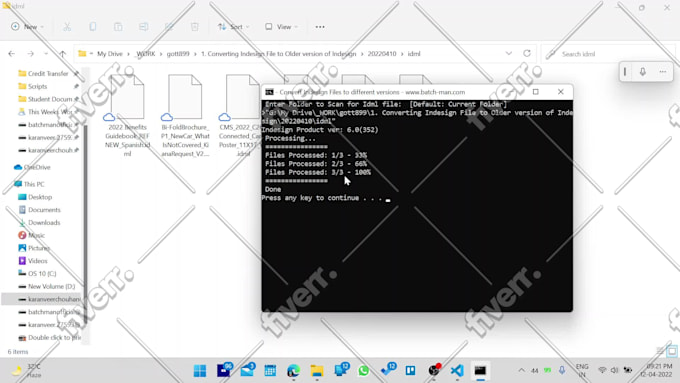Click the command prompt taskbar icon

480,370
